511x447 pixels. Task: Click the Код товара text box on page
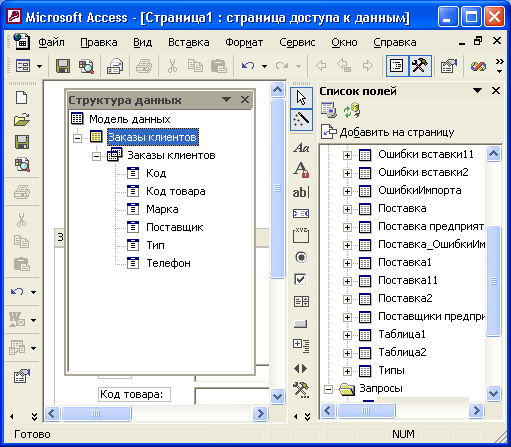pyautogui.click(x=232, y=396)
